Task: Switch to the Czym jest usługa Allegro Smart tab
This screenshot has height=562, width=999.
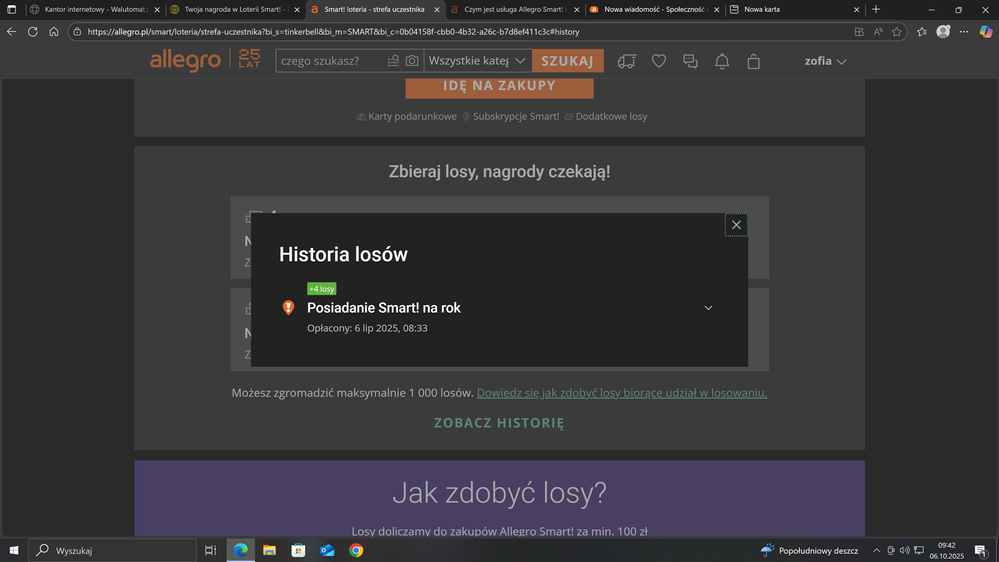Action: click(x=510, y=9)
